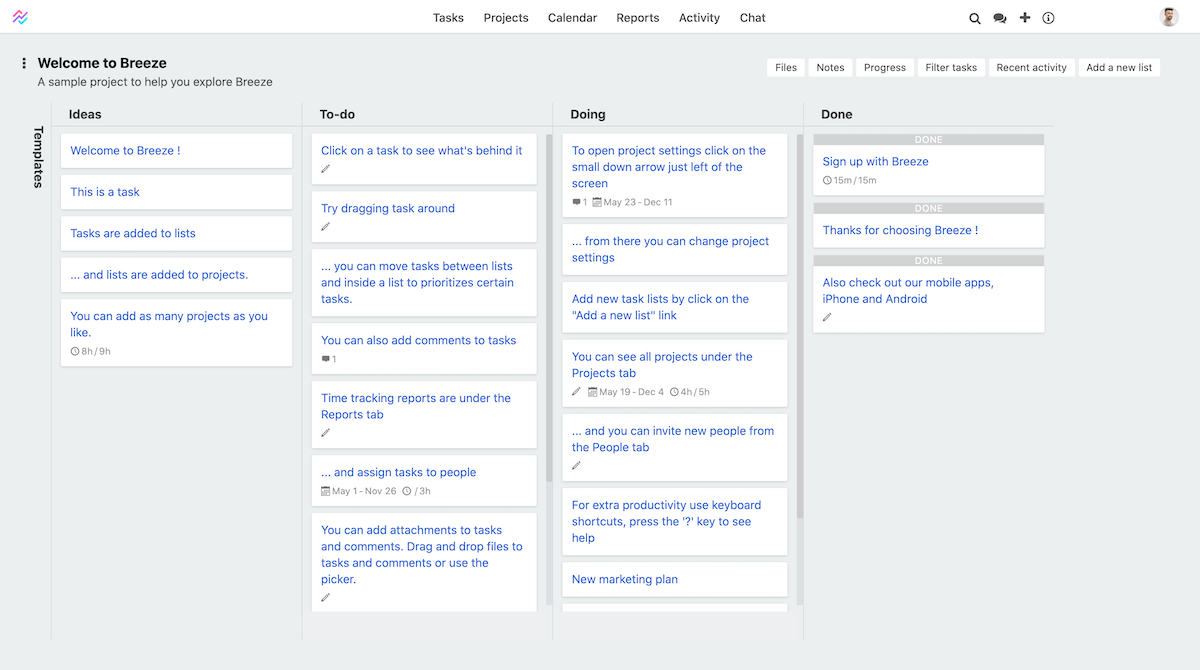
Task: Open Chat from the top navigation
Action: coord(753,18)
